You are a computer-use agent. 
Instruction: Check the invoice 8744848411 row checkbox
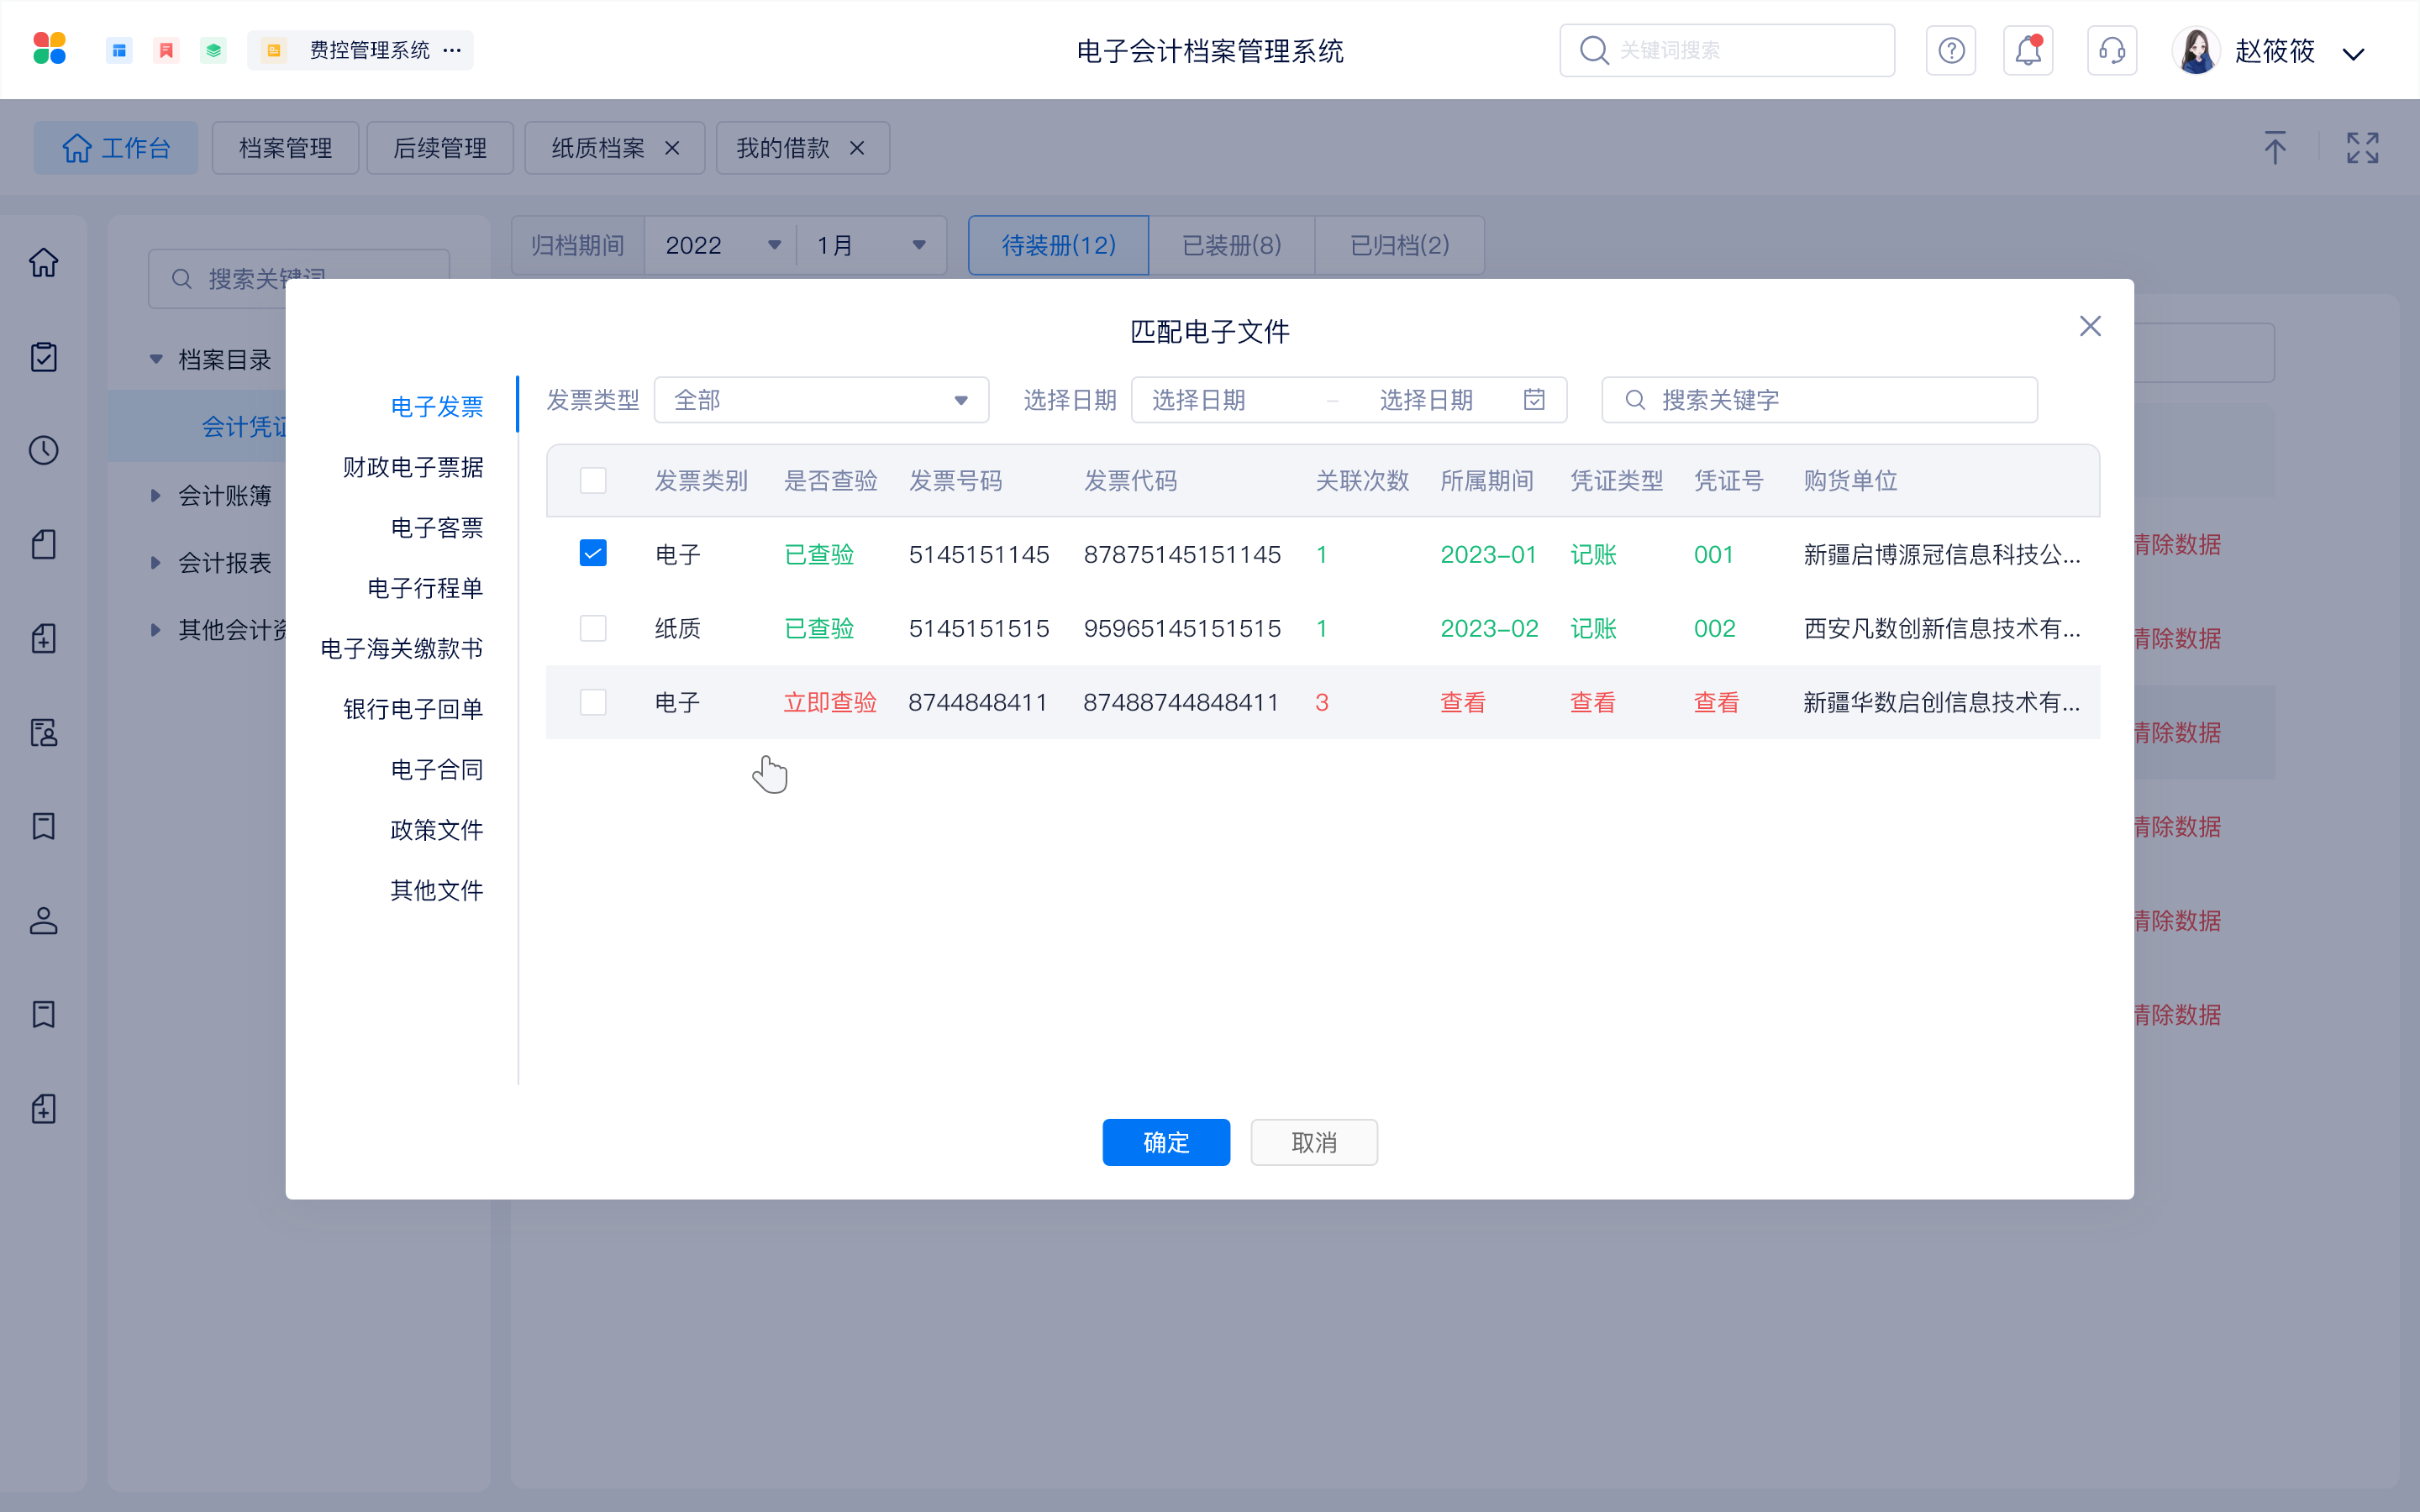click(593, 702)
